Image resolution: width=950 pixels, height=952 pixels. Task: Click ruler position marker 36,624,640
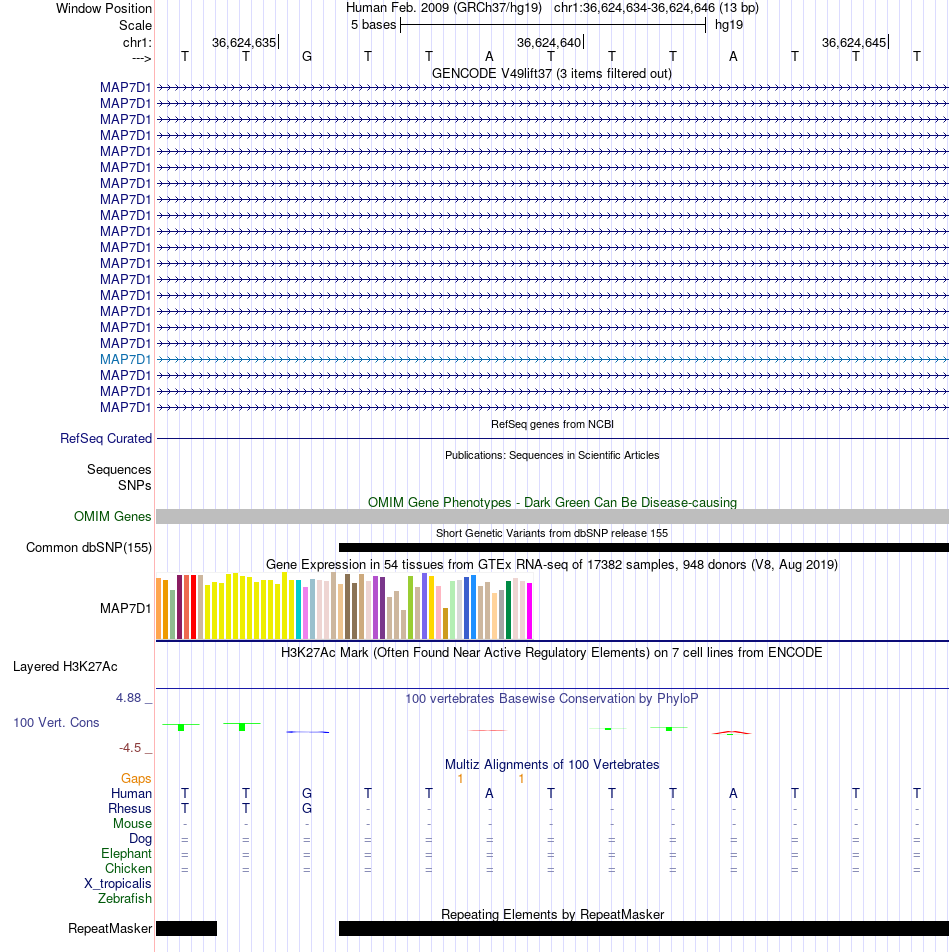point(549,42)
